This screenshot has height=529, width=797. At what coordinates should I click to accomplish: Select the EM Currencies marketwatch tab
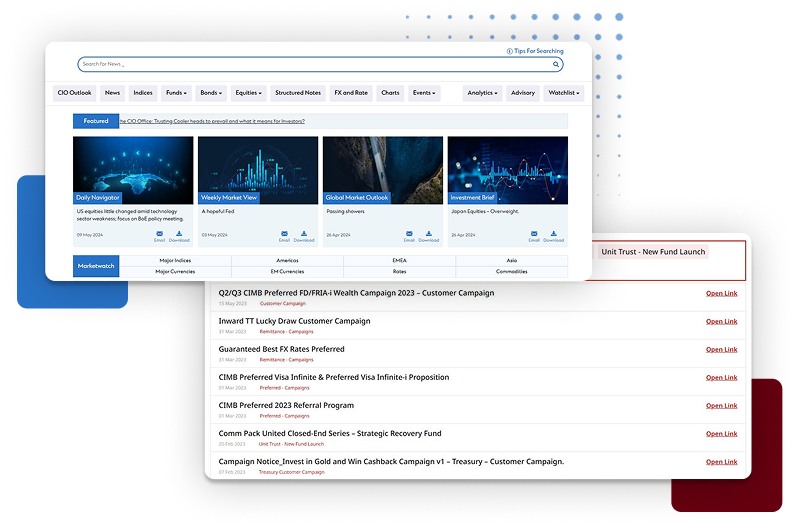point(287,272)
